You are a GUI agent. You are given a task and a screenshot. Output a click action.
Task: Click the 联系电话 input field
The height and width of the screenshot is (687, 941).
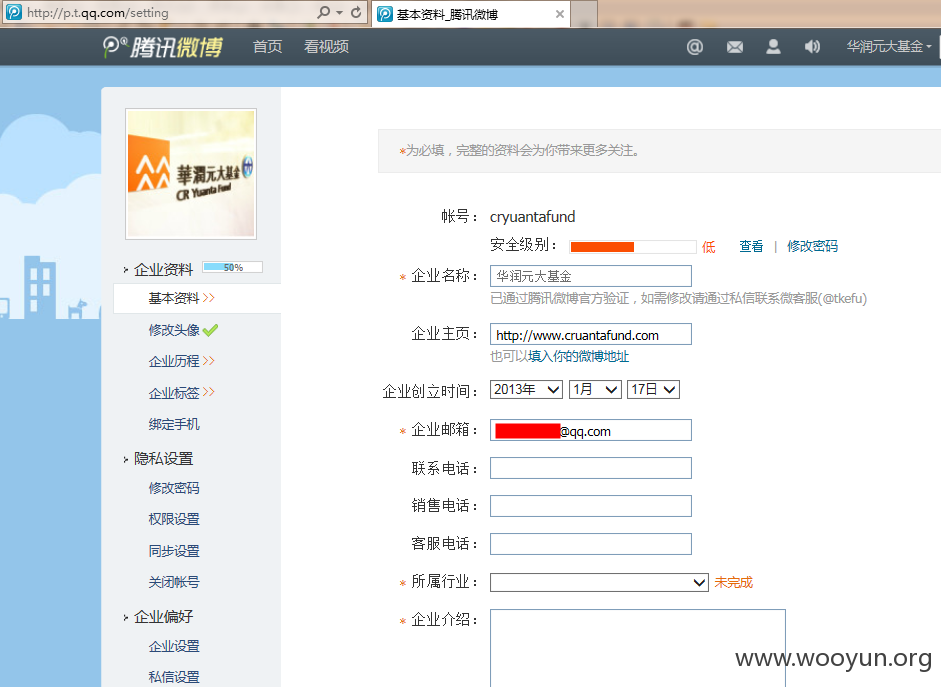tap(591, 468)
